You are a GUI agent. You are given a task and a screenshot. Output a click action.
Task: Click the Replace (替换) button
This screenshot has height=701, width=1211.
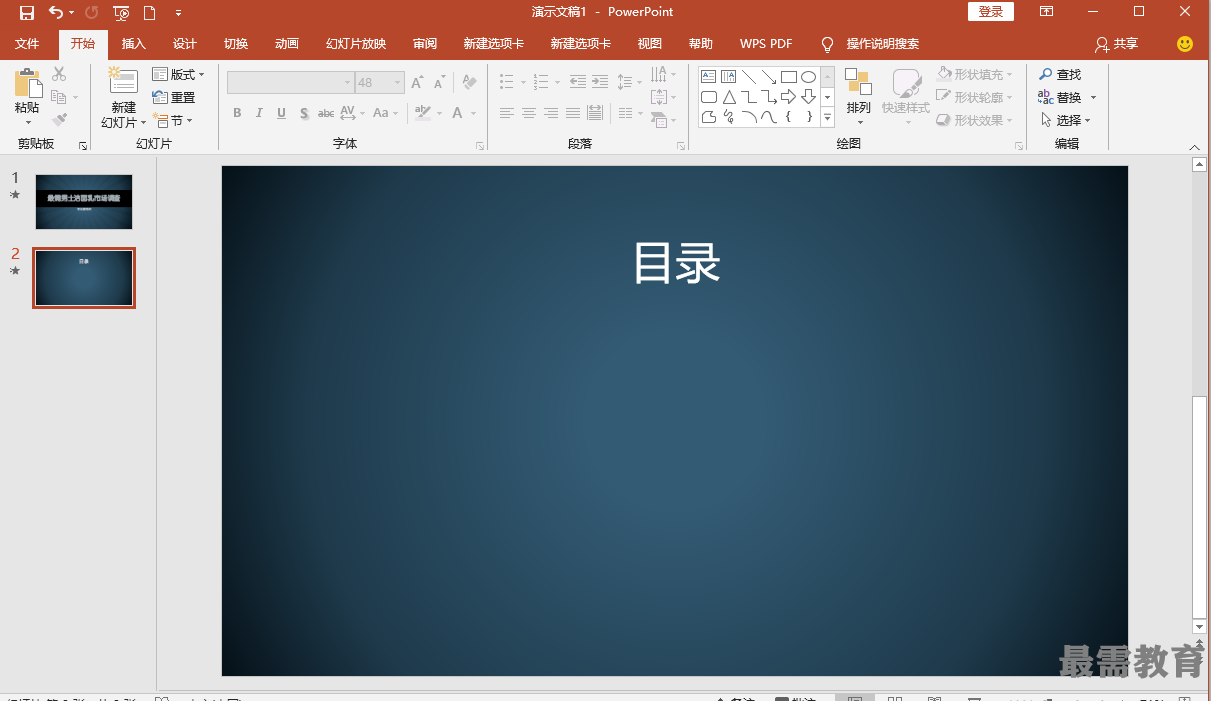tap(1068, 97)
